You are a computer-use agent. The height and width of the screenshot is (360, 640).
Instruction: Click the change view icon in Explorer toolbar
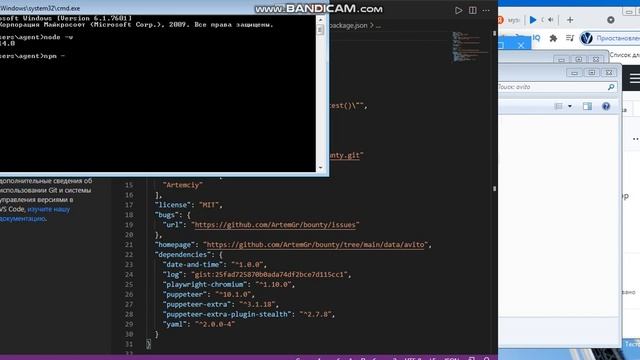[558, 107]
